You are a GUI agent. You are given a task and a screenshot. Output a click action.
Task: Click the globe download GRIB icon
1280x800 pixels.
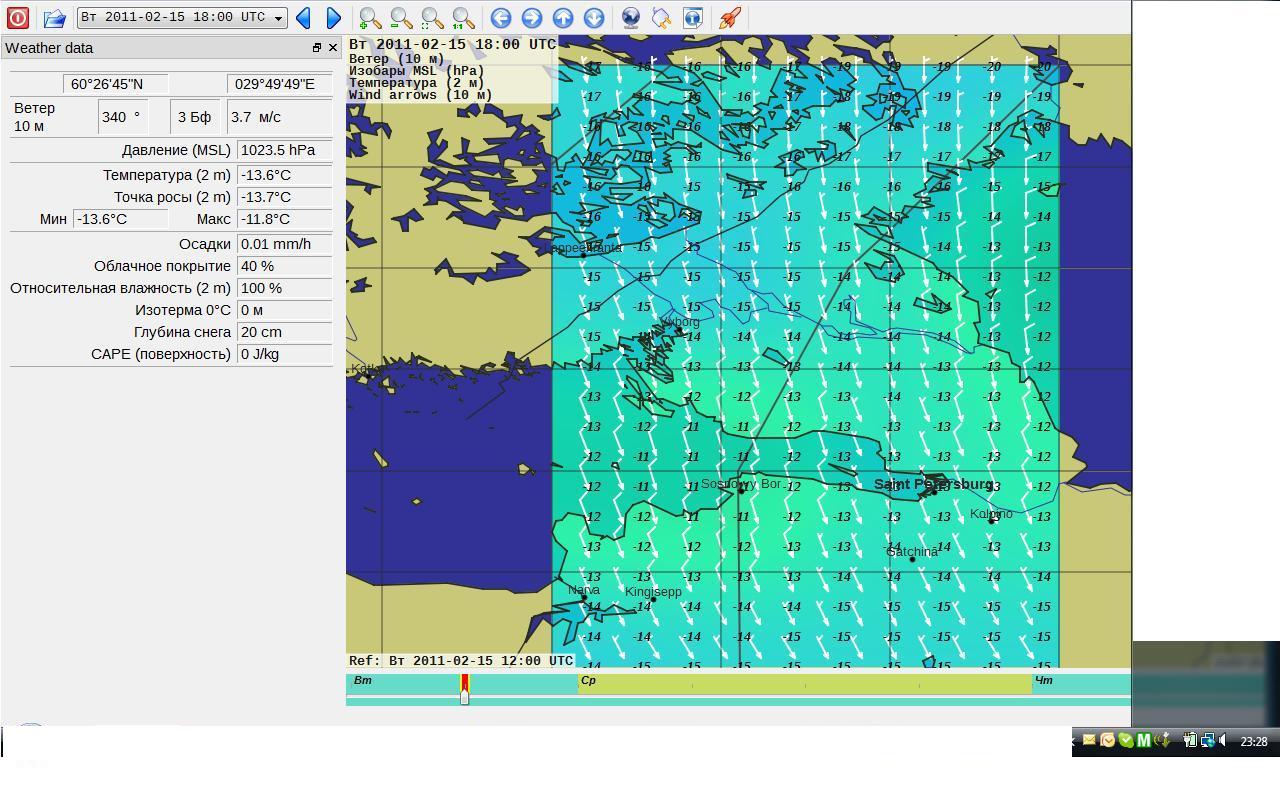point(631,17)
